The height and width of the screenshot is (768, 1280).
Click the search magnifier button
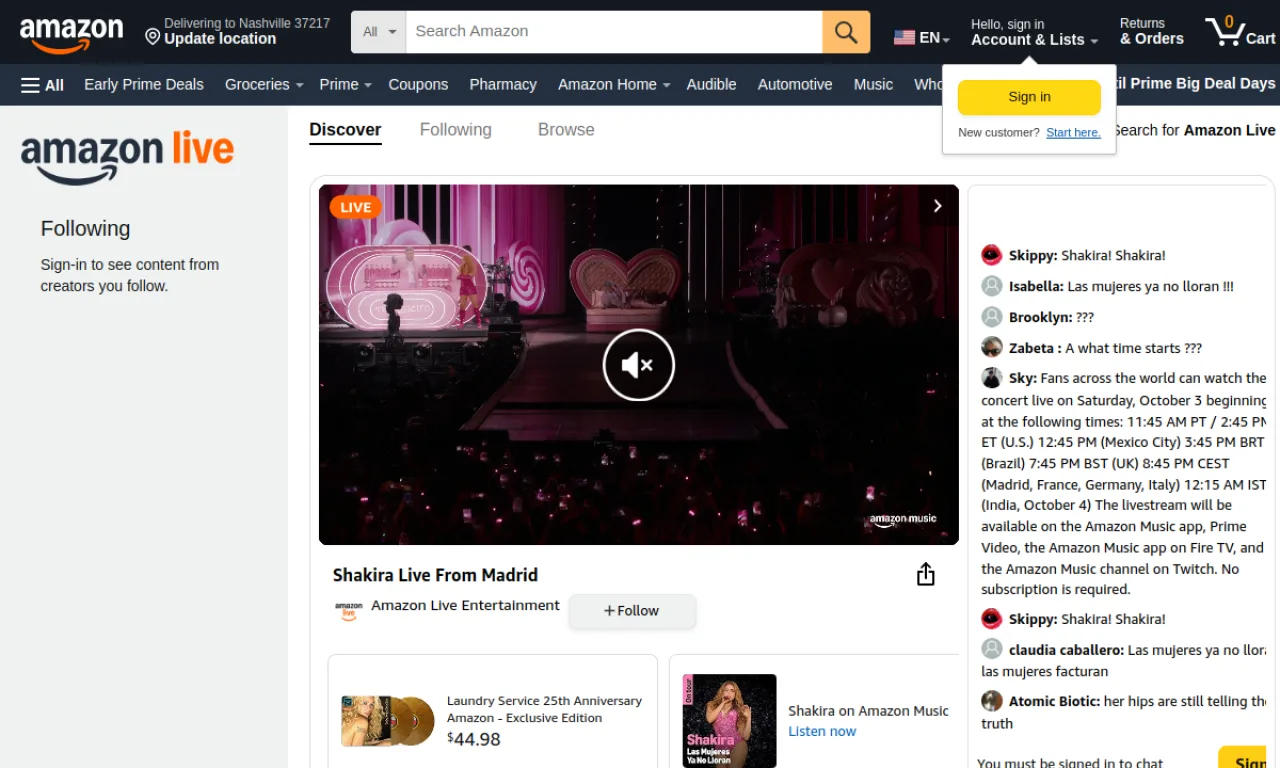846,32
